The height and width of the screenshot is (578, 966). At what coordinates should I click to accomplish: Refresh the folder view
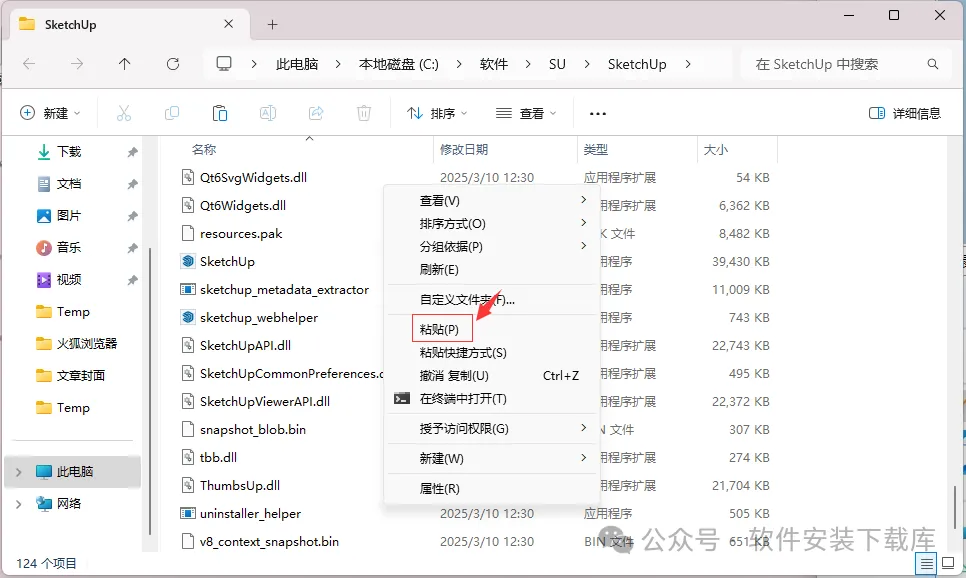[173, 64]
